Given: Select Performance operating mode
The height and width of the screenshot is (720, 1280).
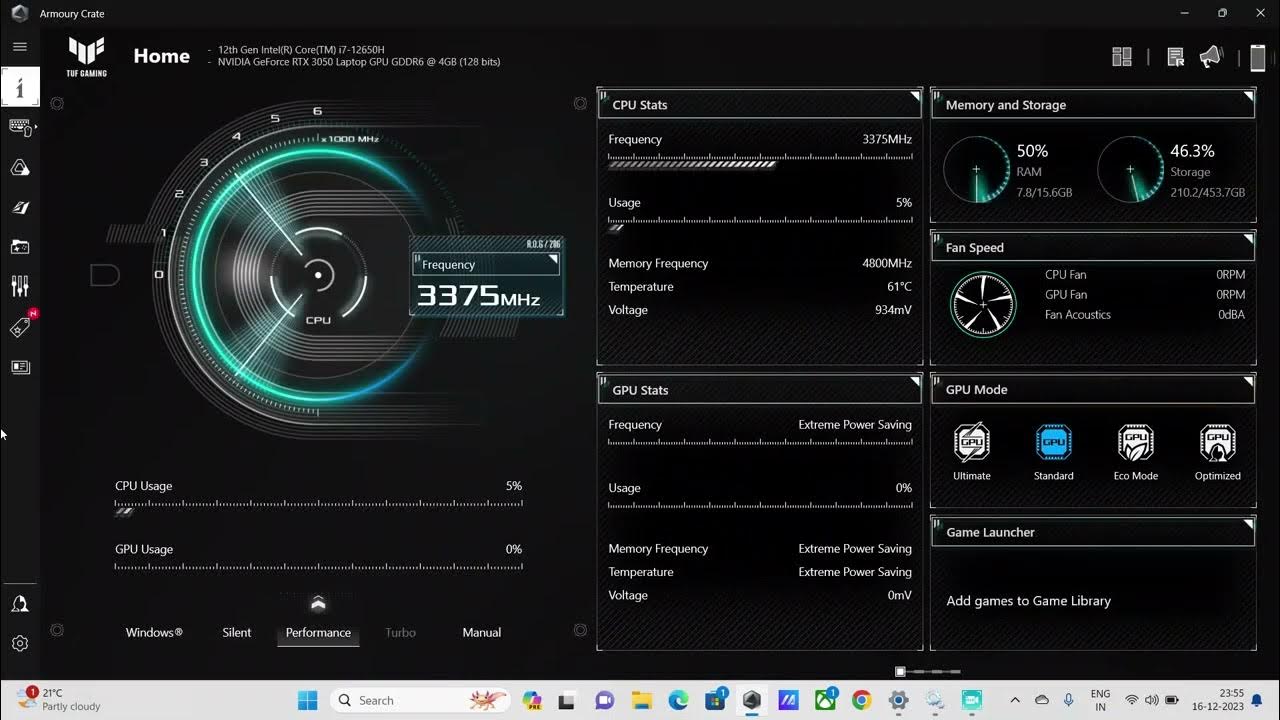Looking at the screenshot, I should [318, 633].
